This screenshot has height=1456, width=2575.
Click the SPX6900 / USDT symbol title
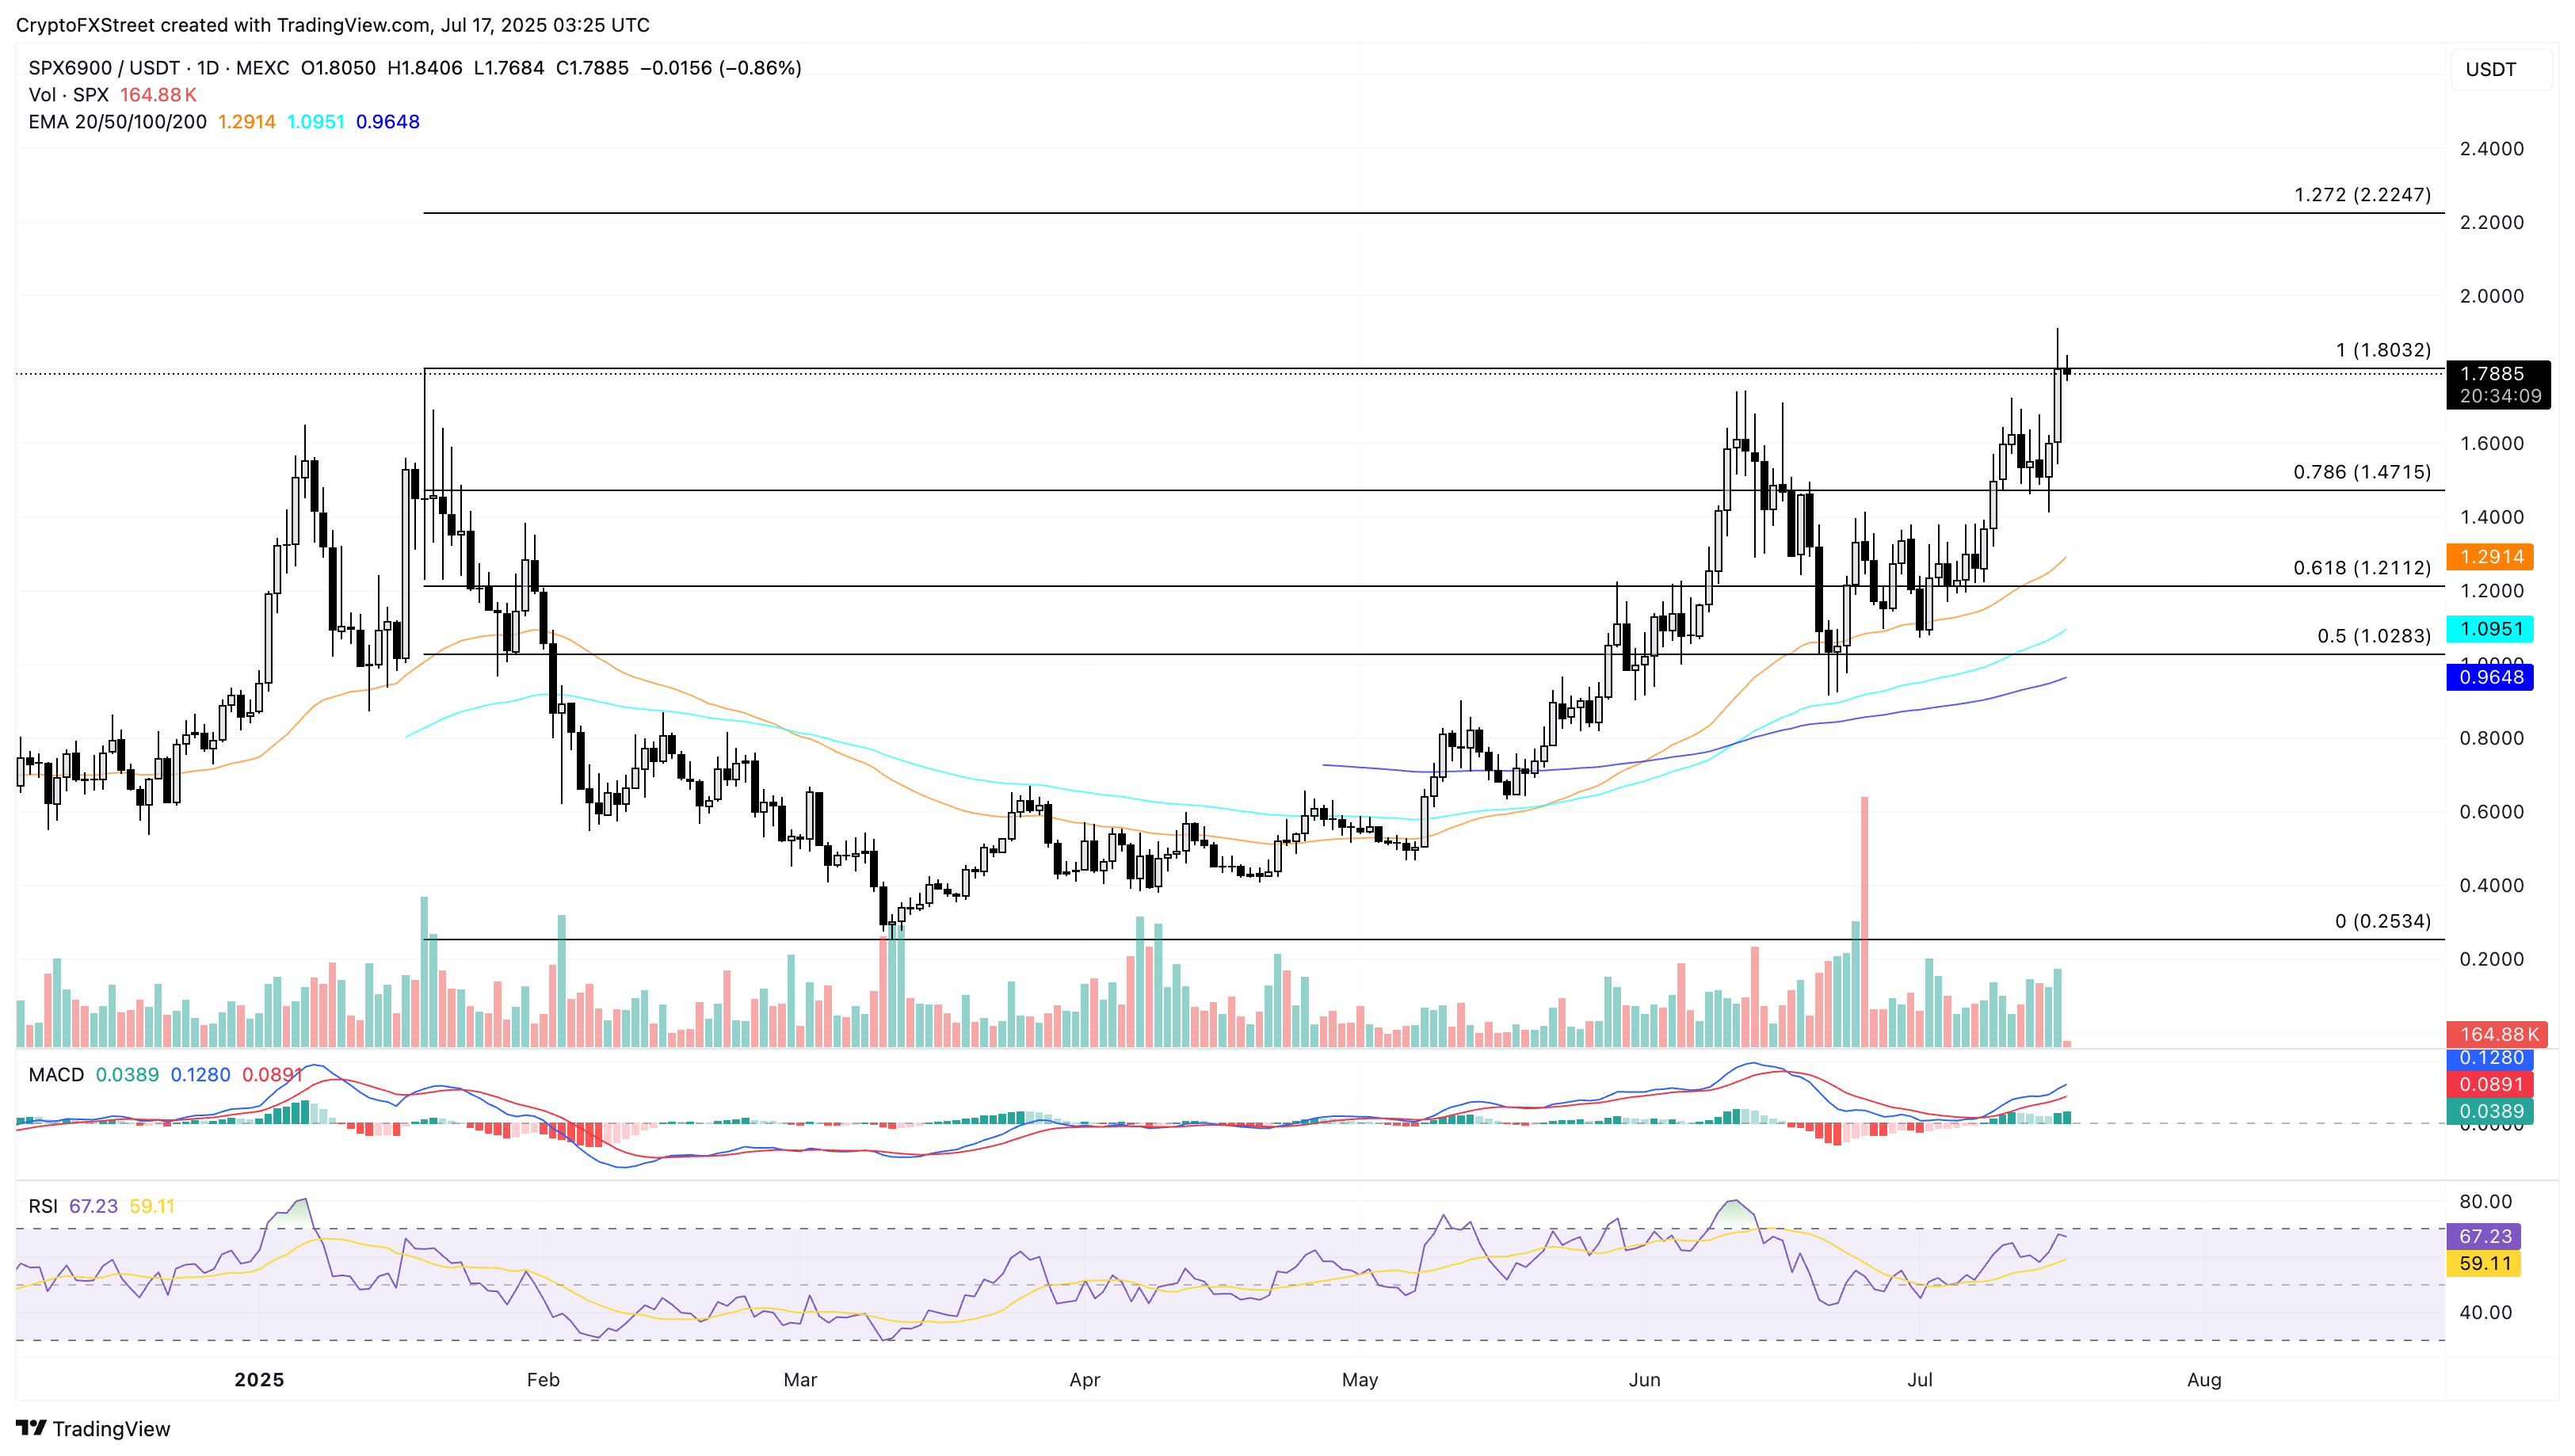[104, 68]
